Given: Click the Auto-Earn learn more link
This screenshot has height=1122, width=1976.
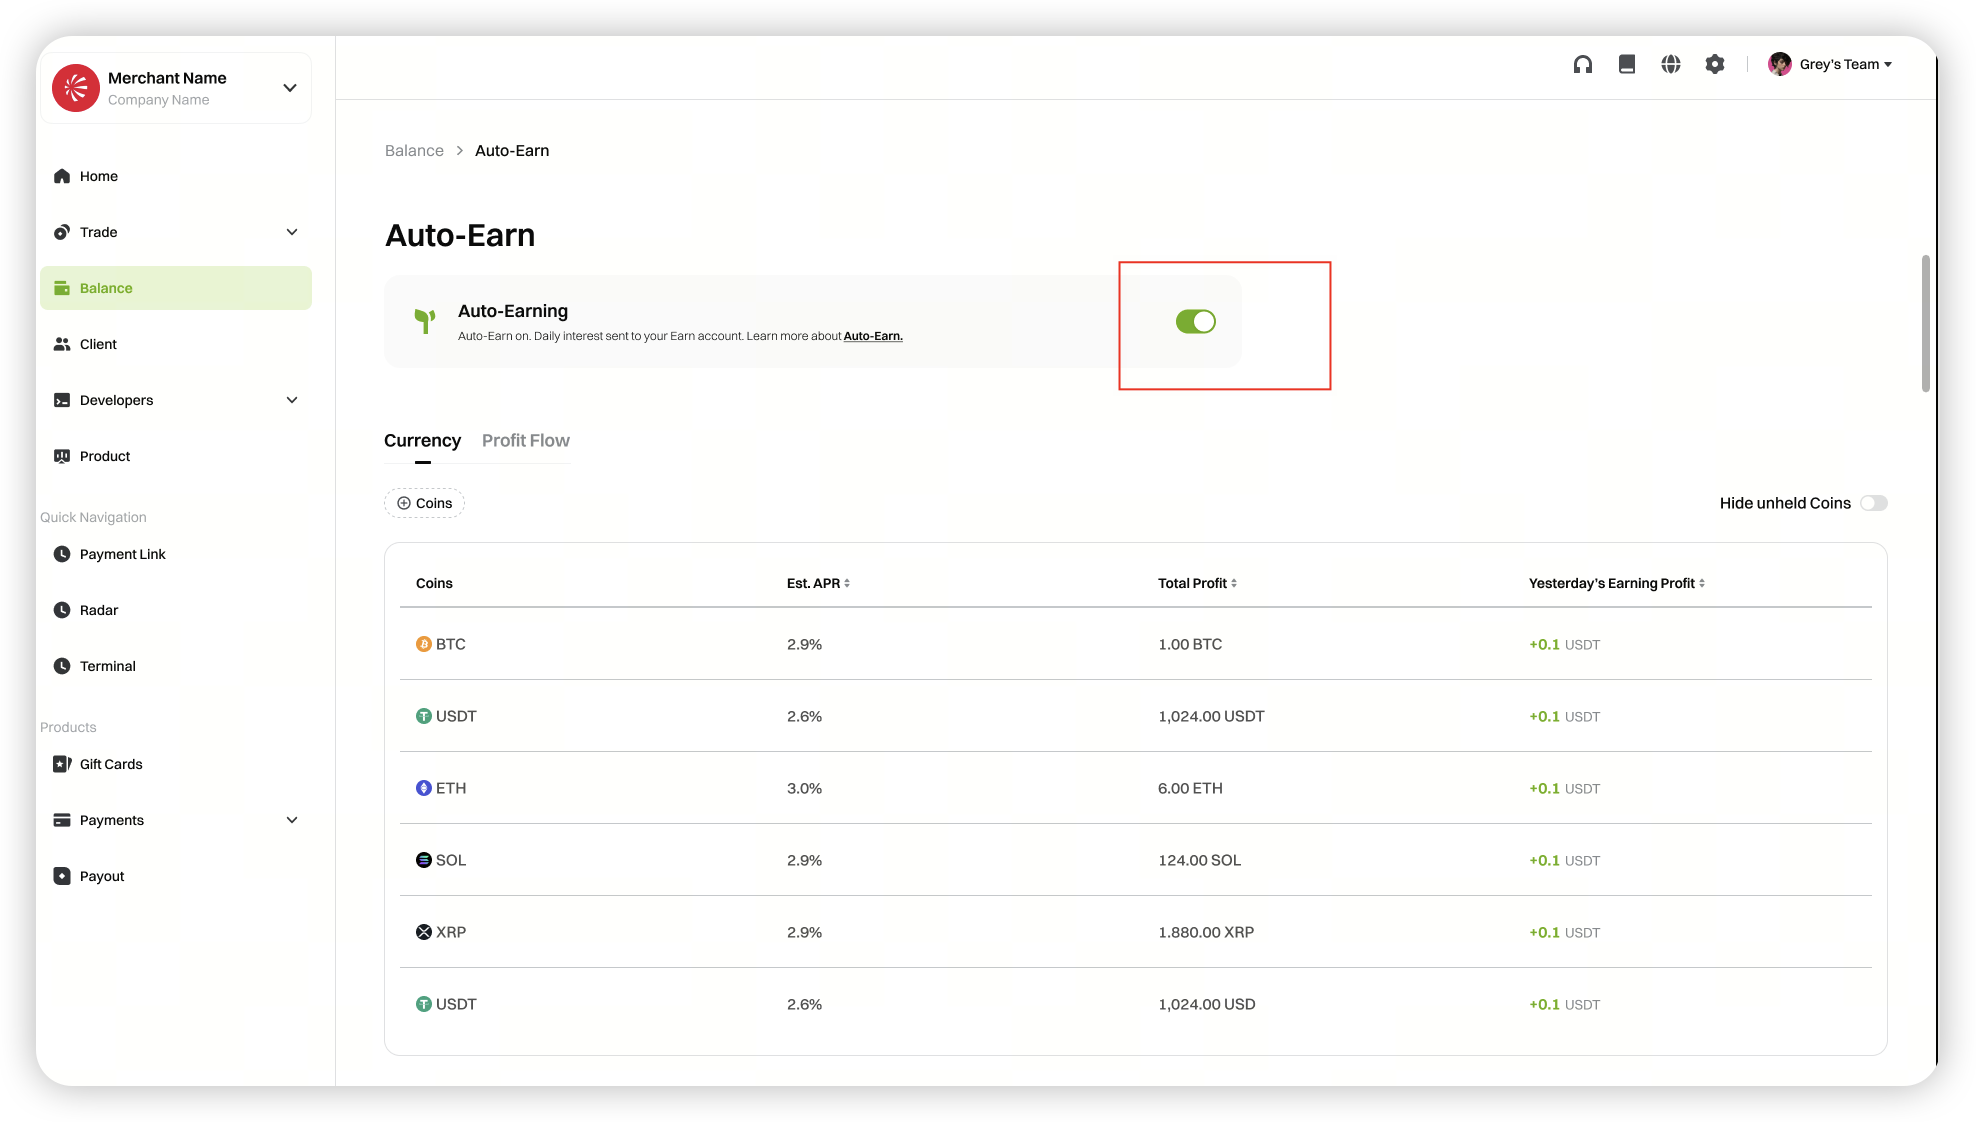Looking at the screenshot, I should click(x=872, y=336).
